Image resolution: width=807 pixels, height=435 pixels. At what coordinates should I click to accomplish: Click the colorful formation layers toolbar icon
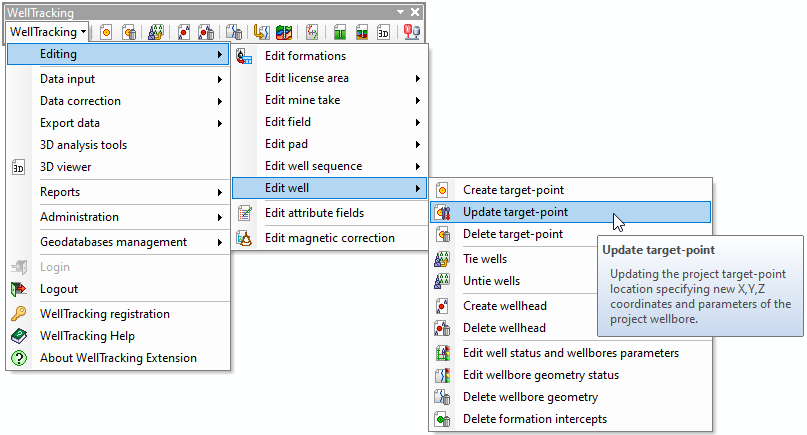click(284, 32)
